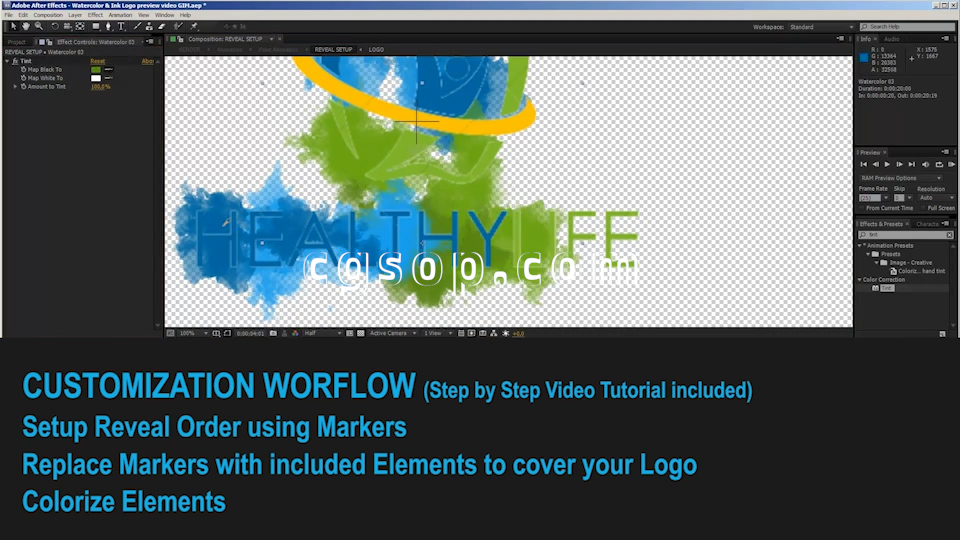Click the Comp Flowchart icon in viewer
The width and height of the screenshot is (960, 540).
(493, 333)
